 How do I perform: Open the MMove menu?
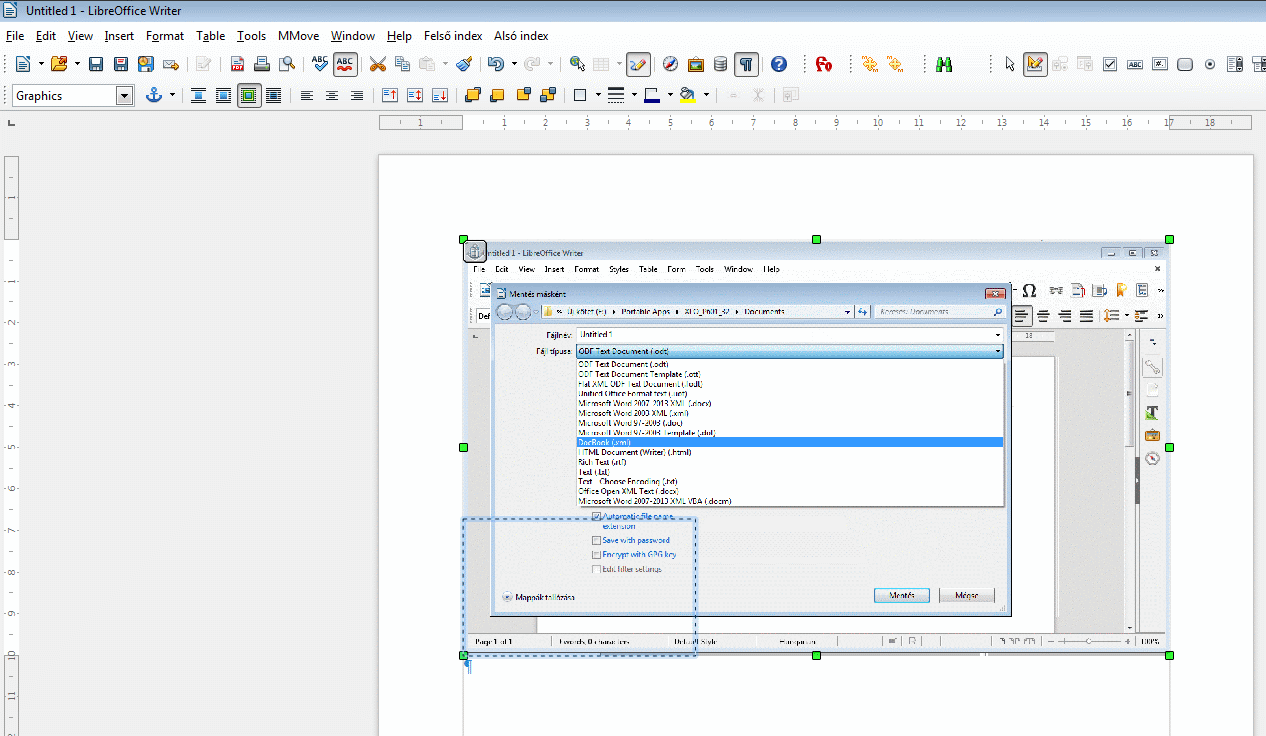298,36
